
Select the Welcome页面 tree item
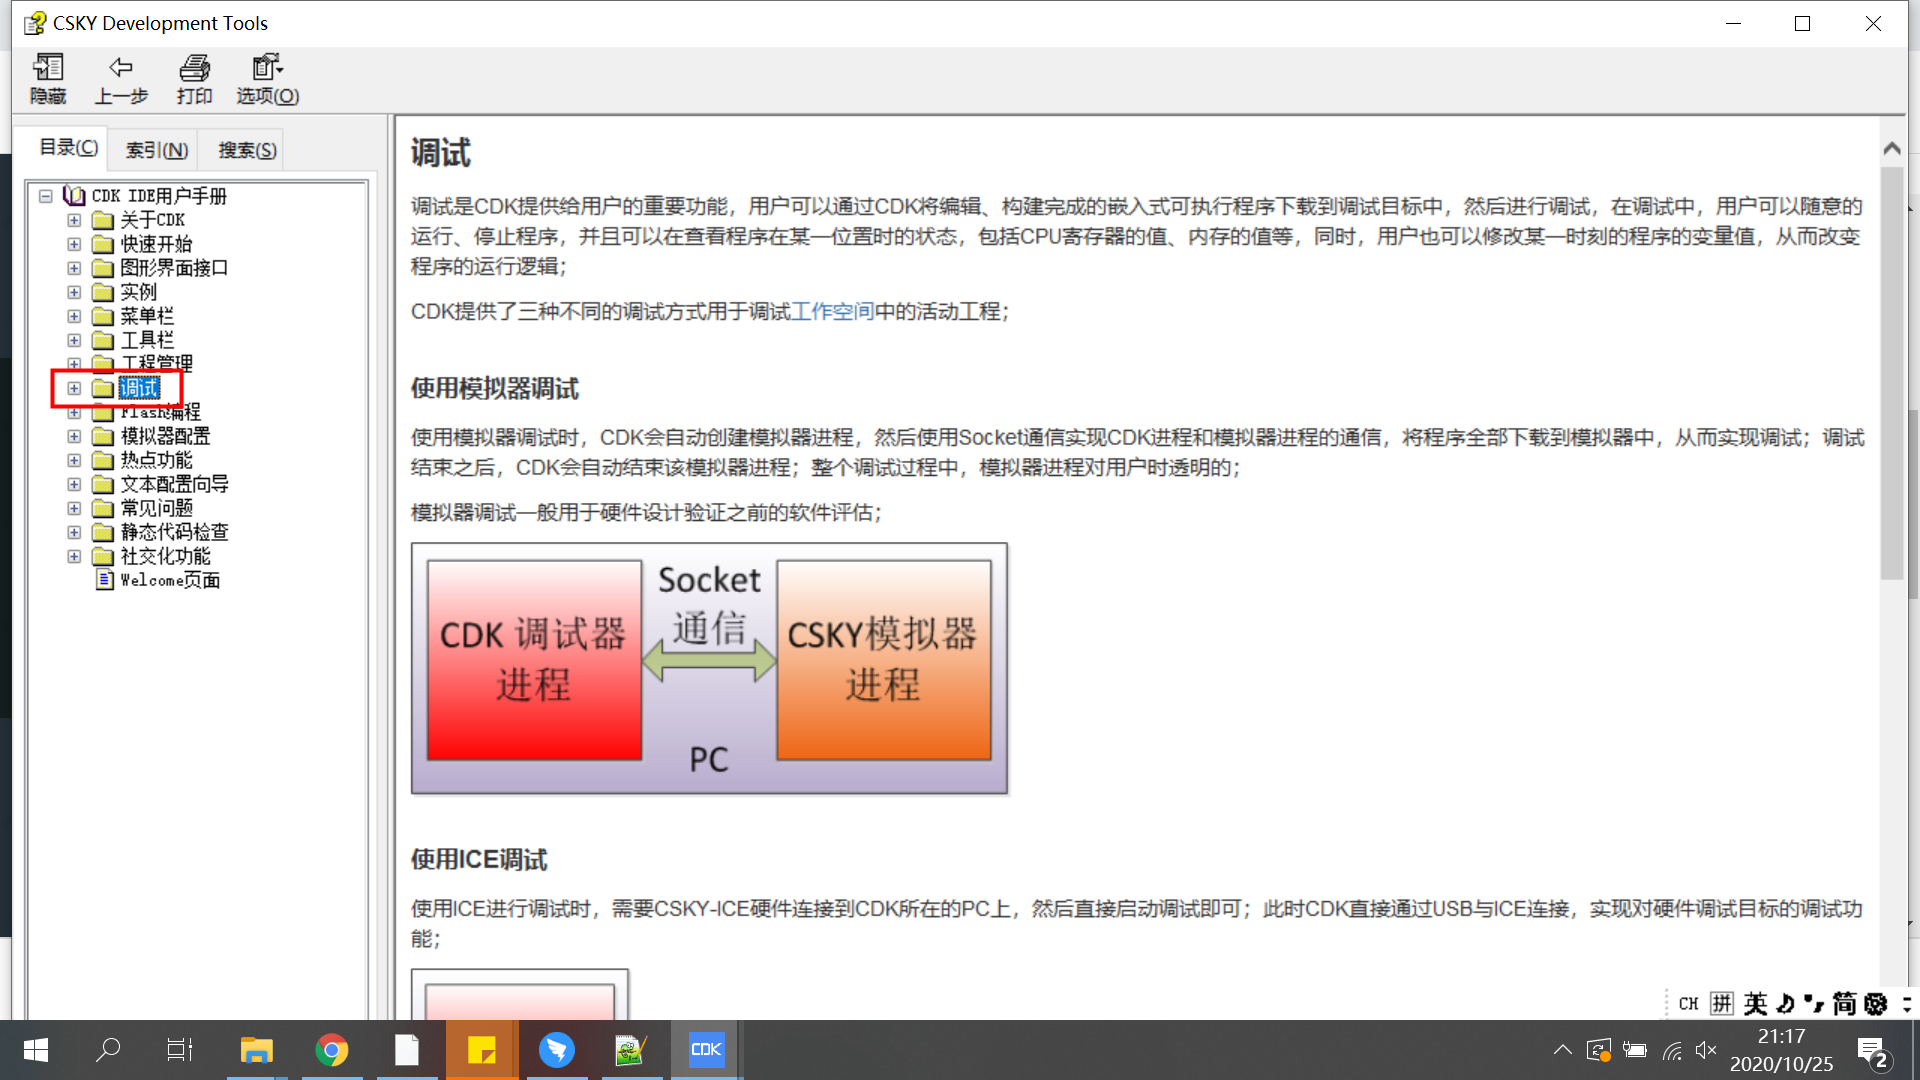coord(170,580)
